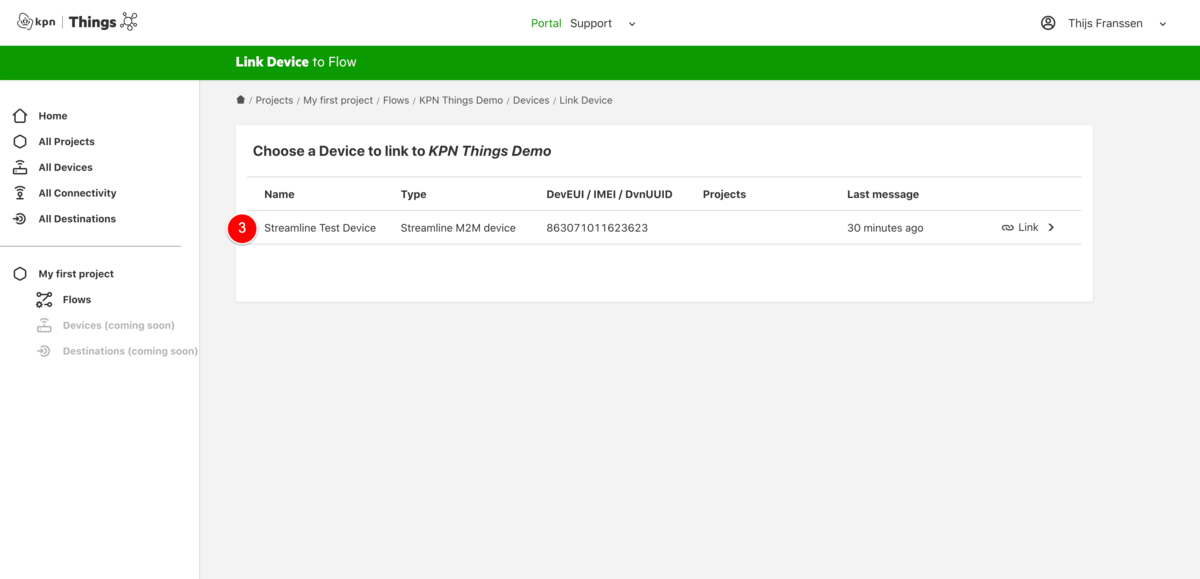Click the user account avatar icon

coord(1048,23)
